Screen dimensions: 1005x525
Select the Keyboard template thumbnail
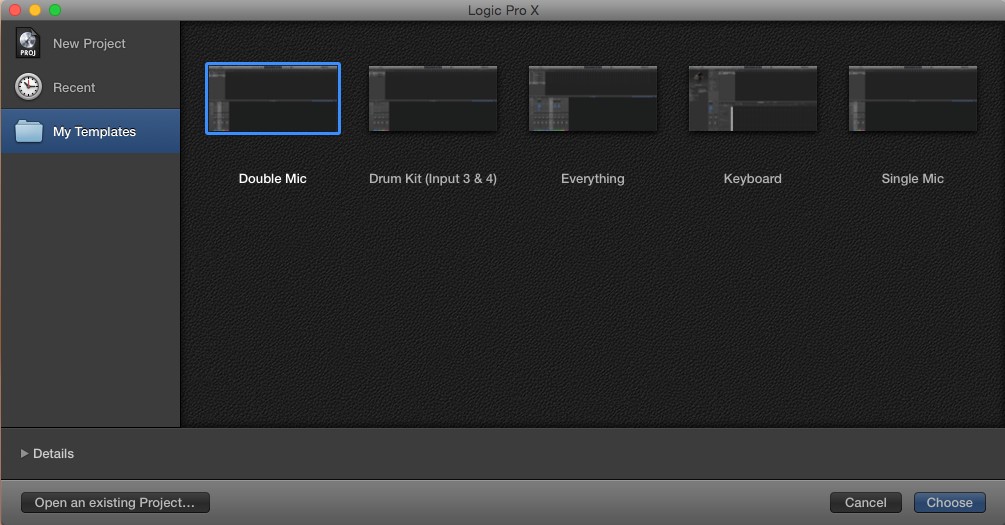(x=753, y=99)
